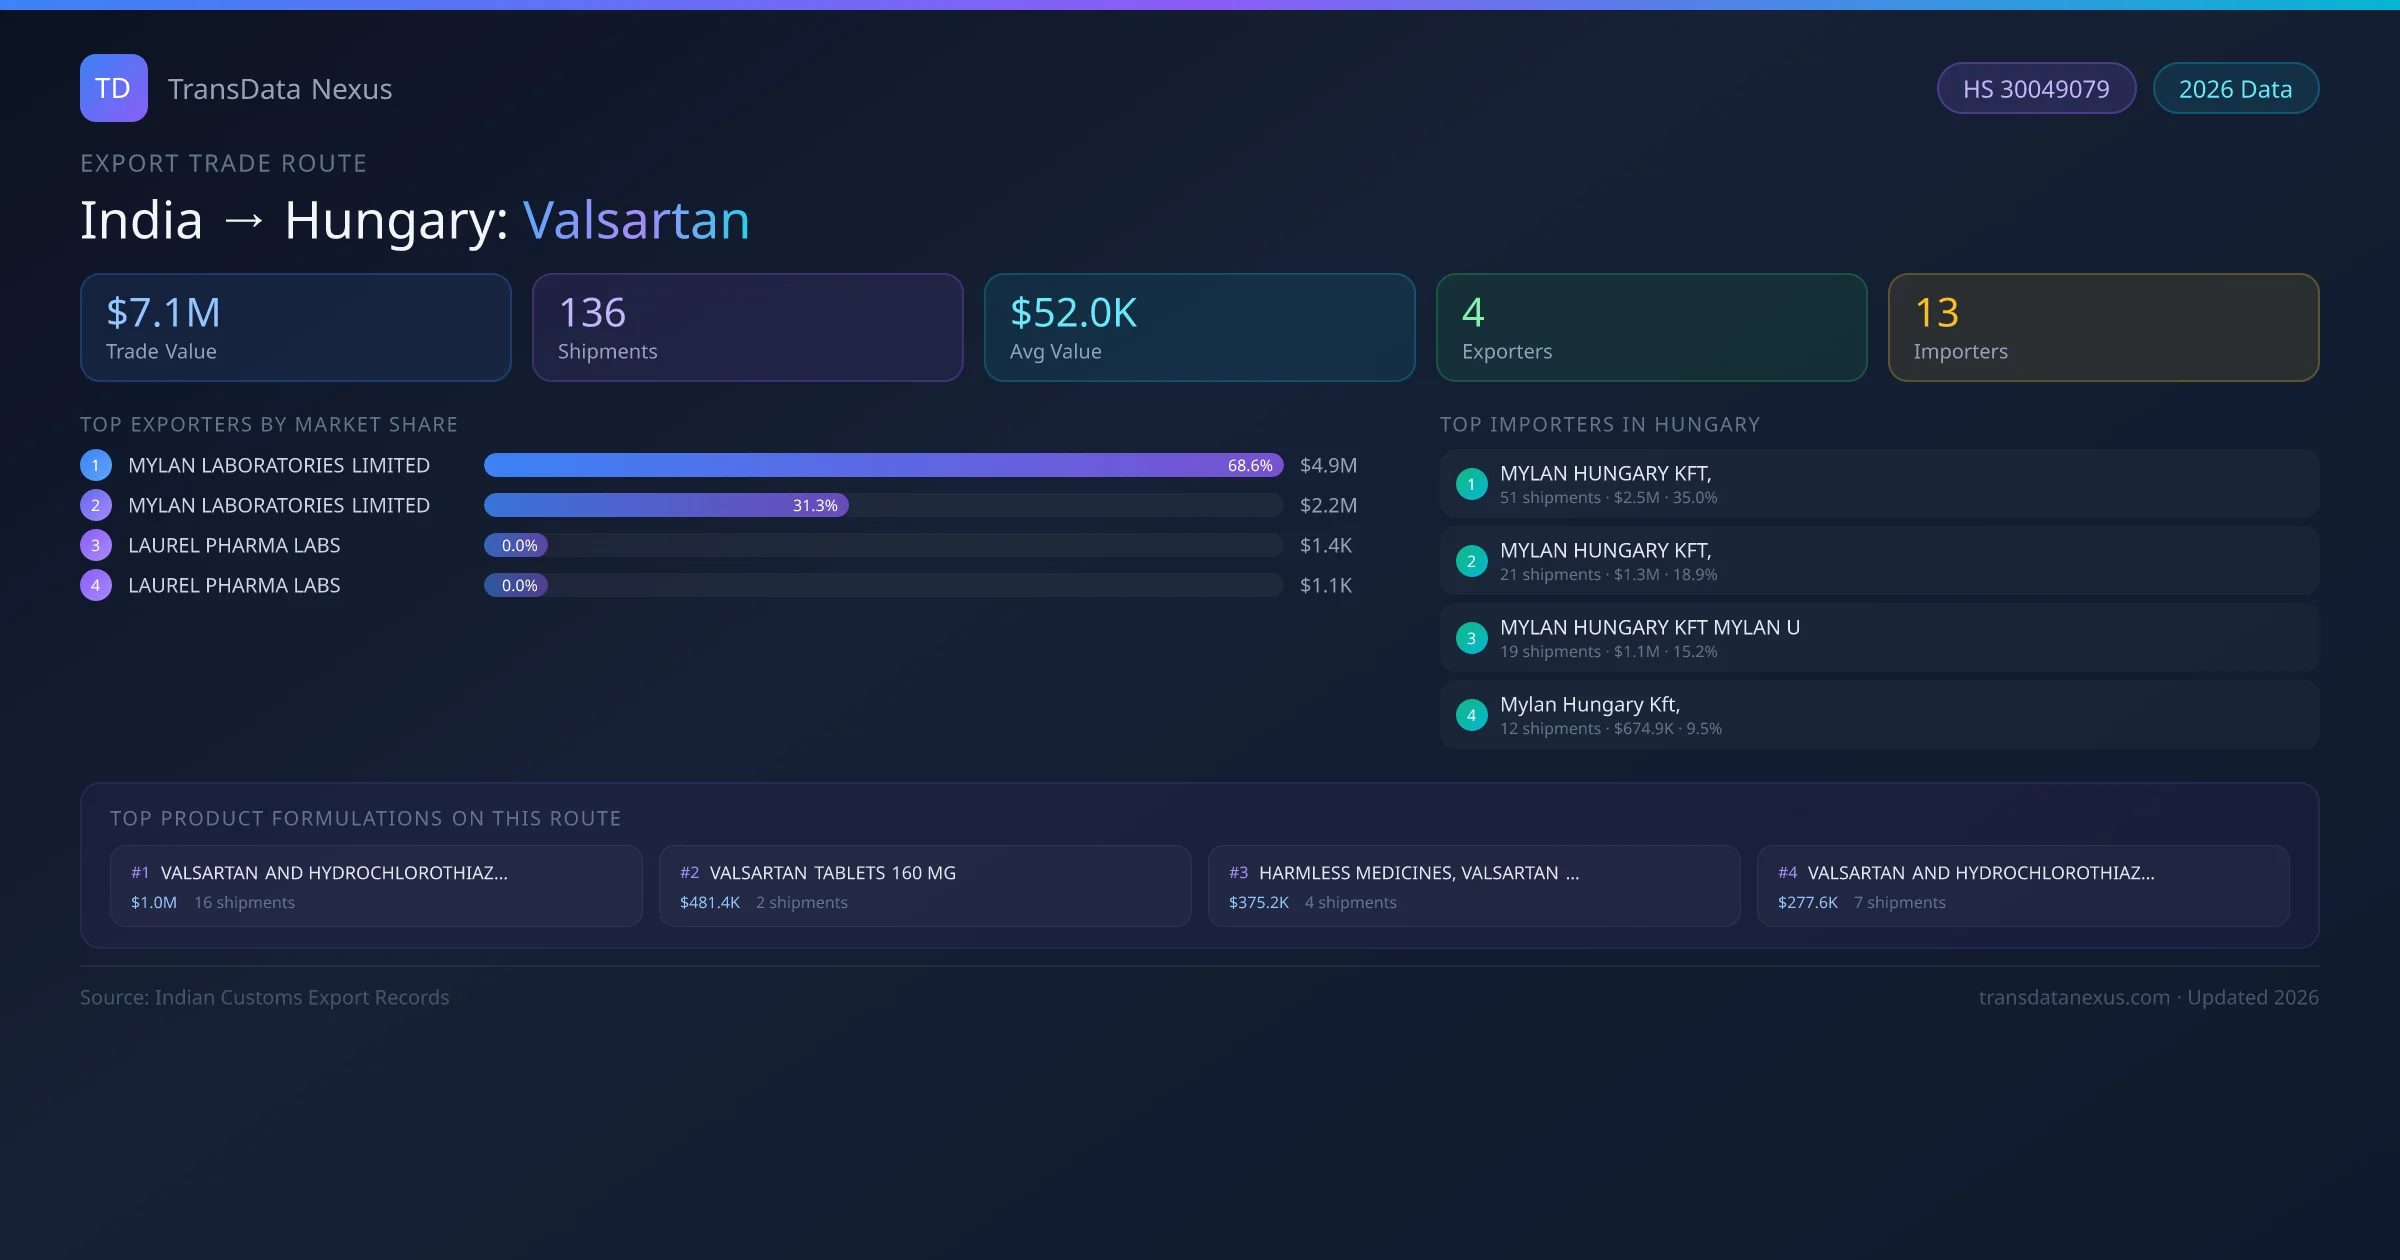This screenshot has width=2400, height=1260.
Task: Click exporter rank 3 badge
Action: 95,545
